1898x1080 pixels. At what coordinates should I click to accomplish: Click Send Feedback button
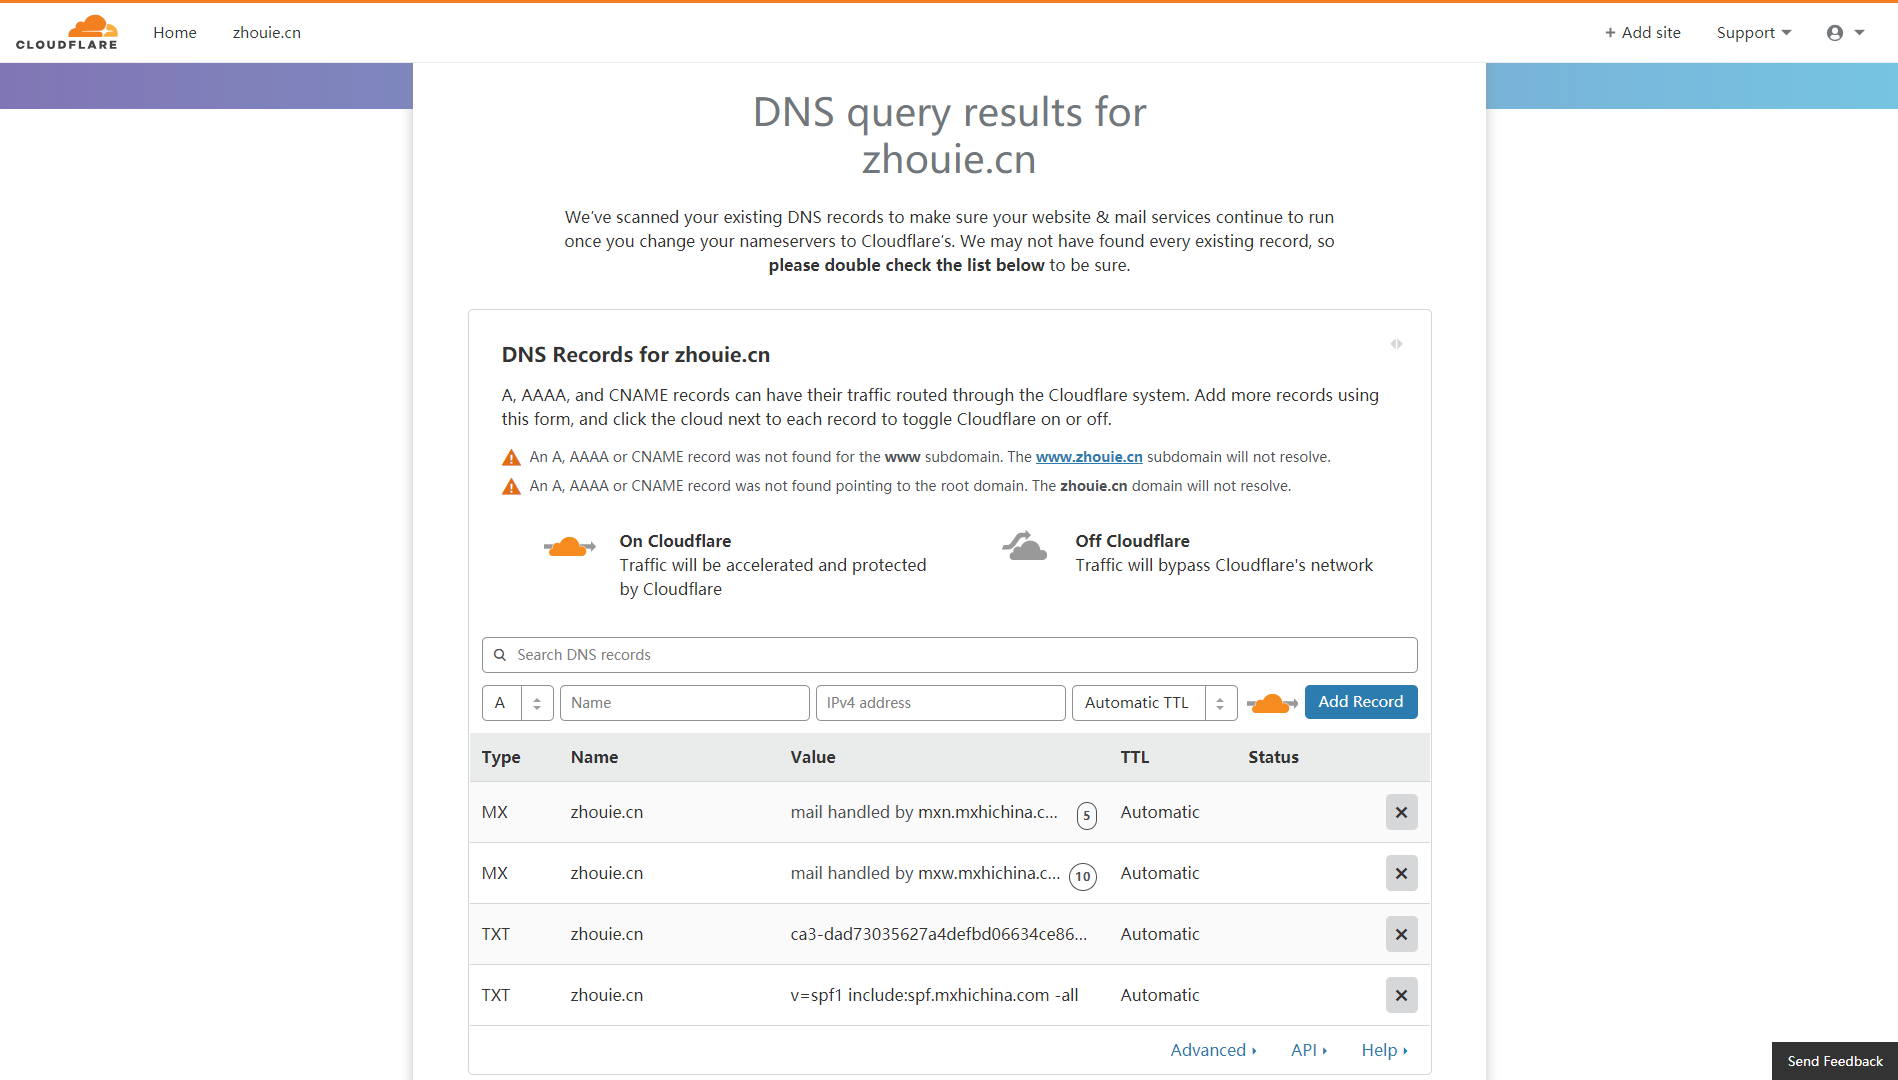tap(1835, 1061)
